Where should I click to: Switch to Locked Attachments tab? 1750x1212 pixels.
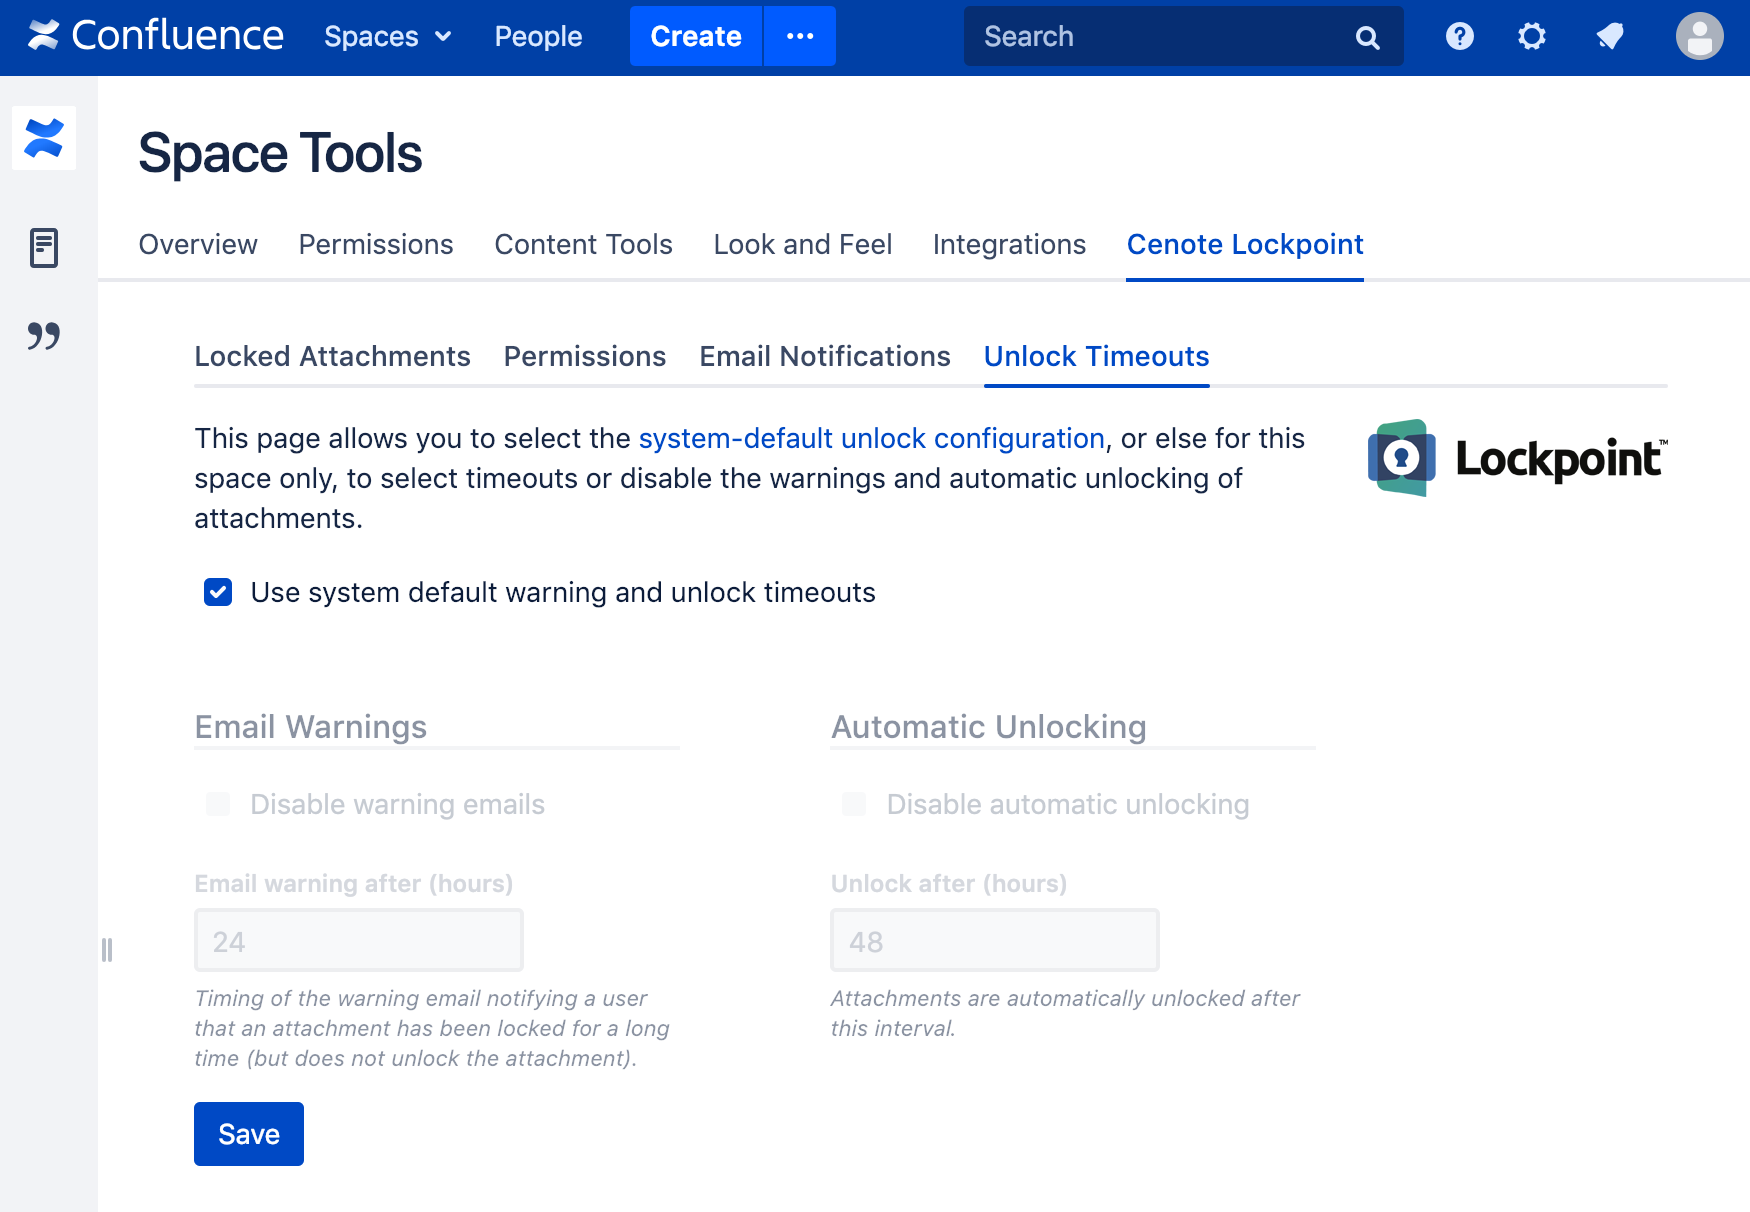click(x=332, y=357)
